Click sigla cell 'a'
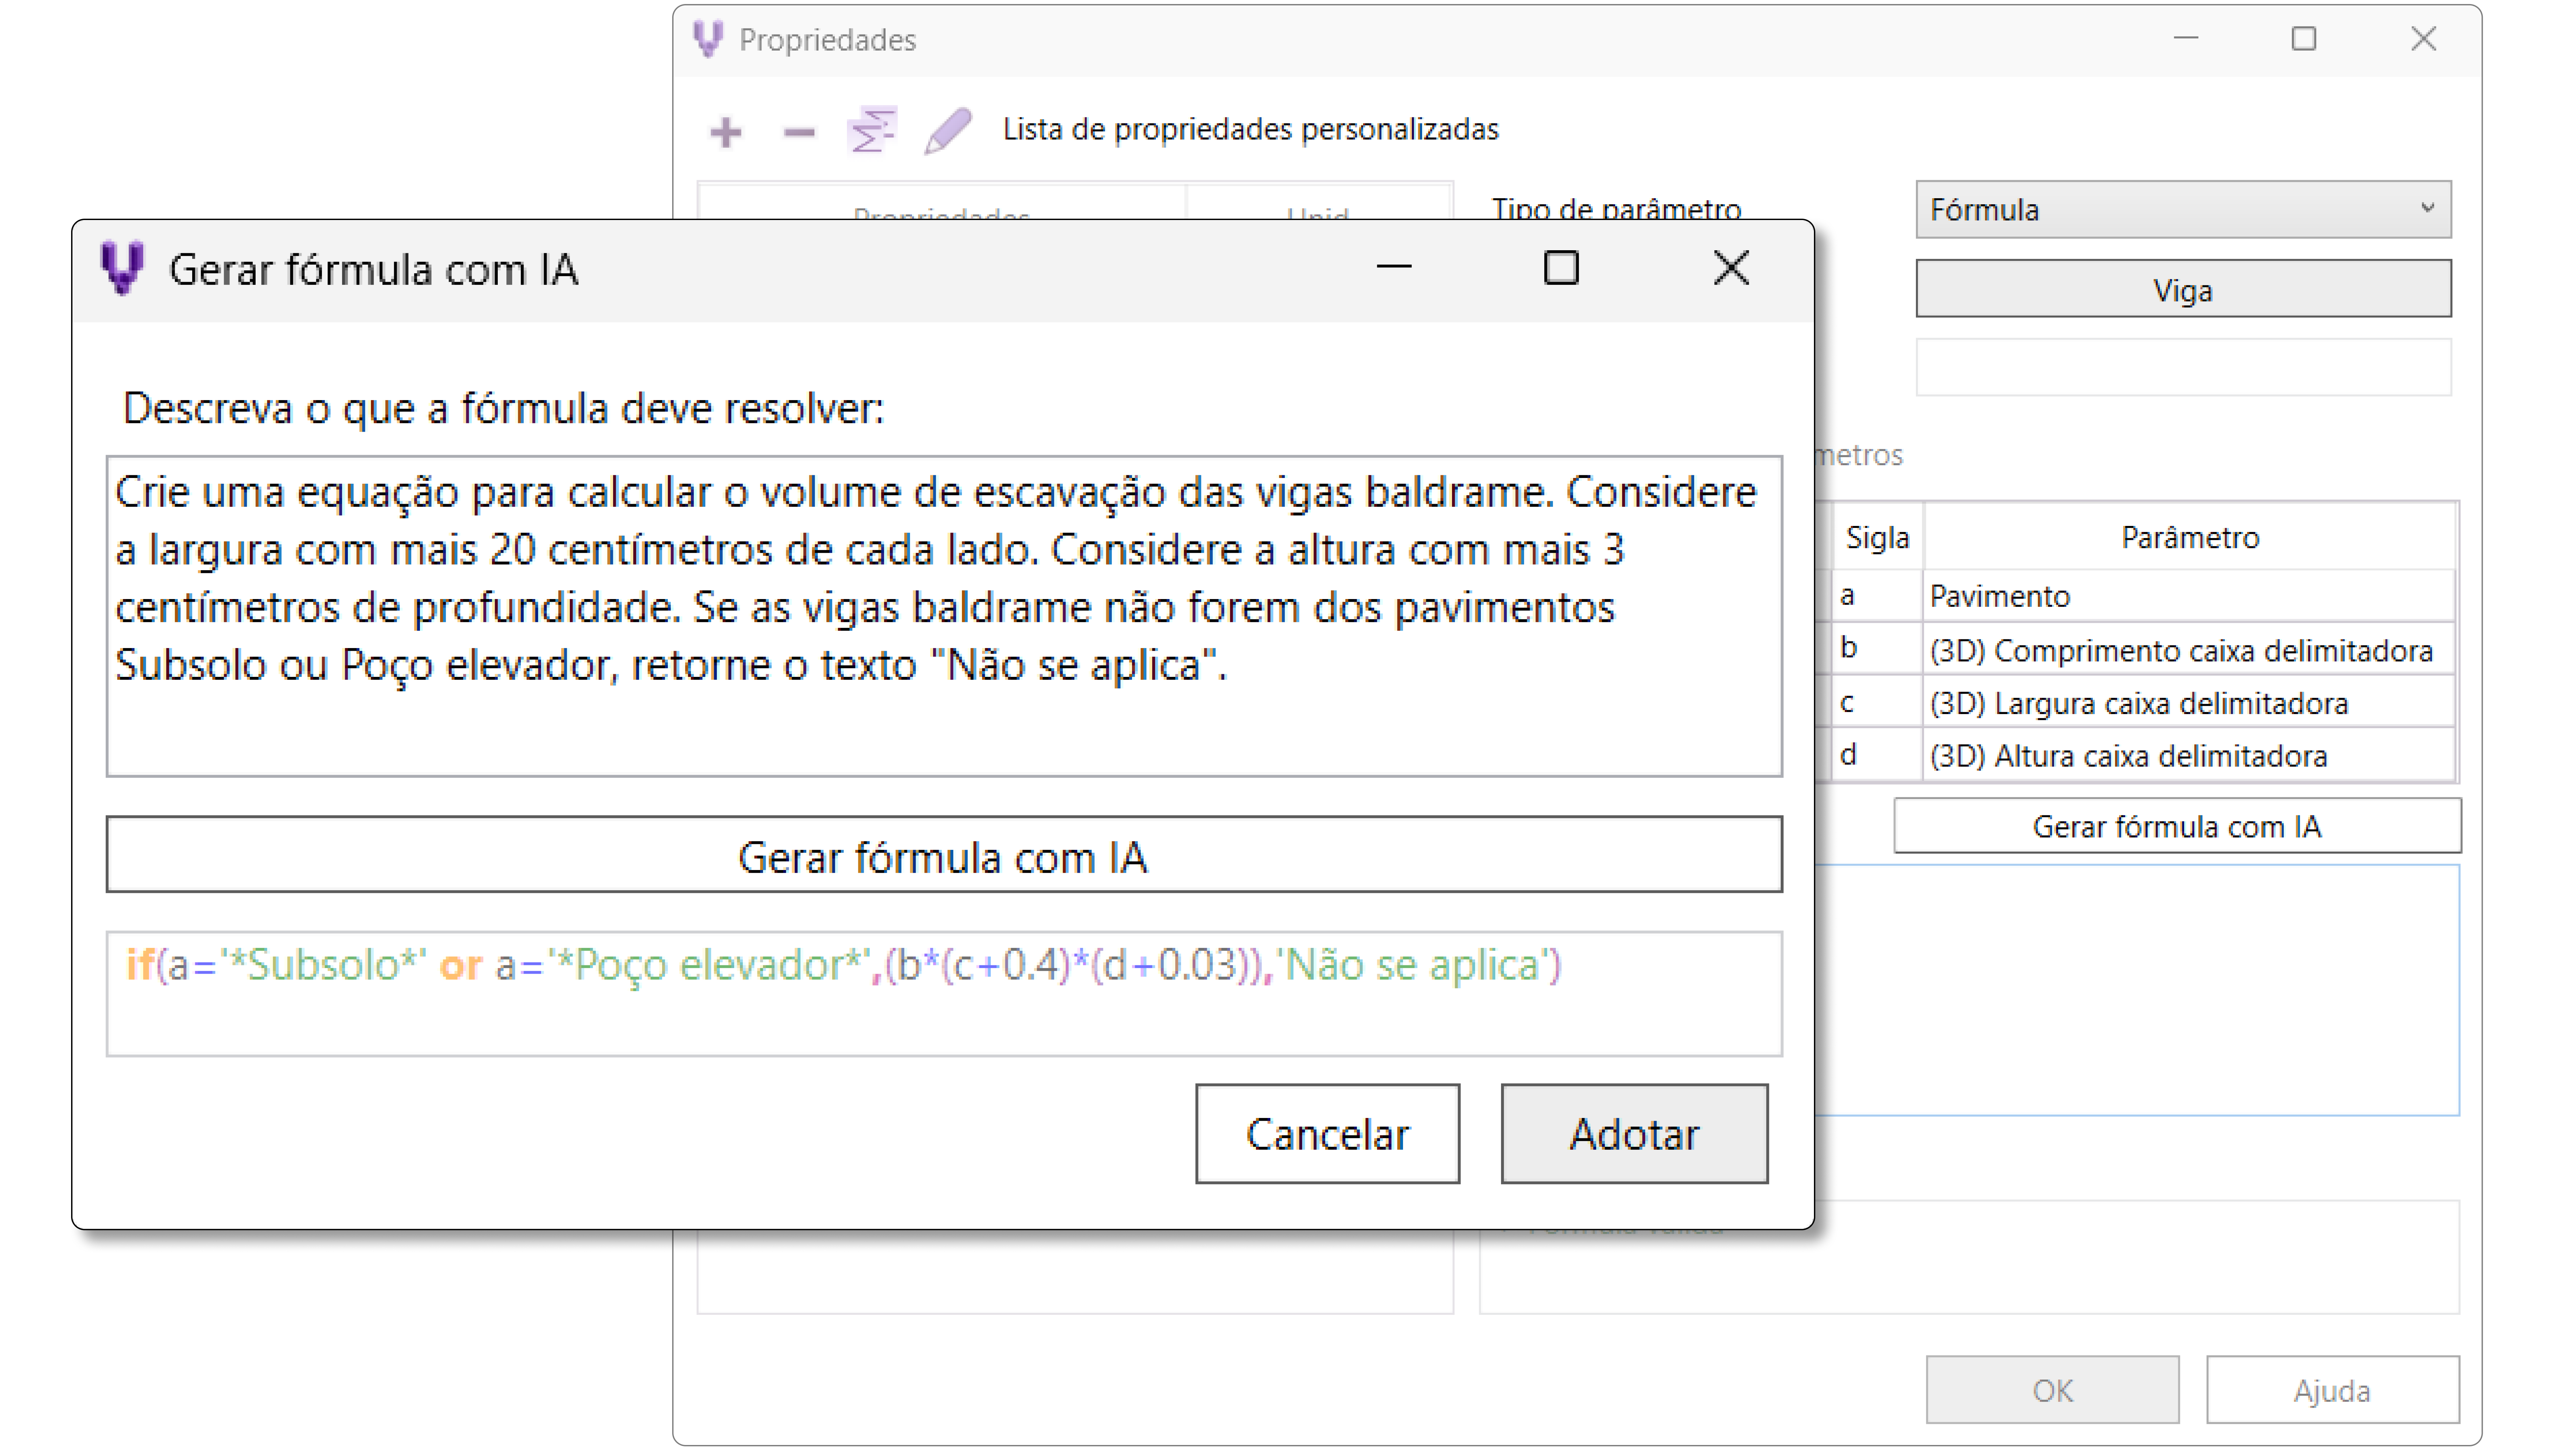 click(1877, 596)
